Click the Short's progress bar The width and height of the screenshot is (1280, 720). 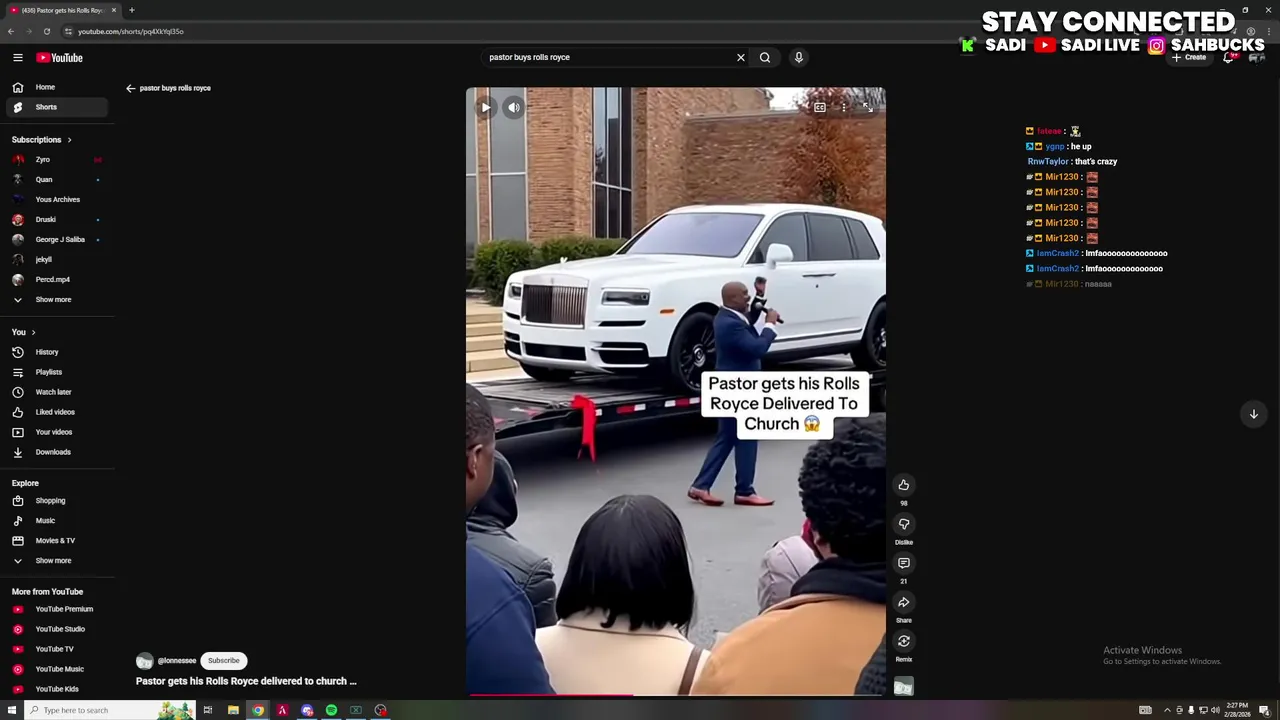tap(676, 694)
